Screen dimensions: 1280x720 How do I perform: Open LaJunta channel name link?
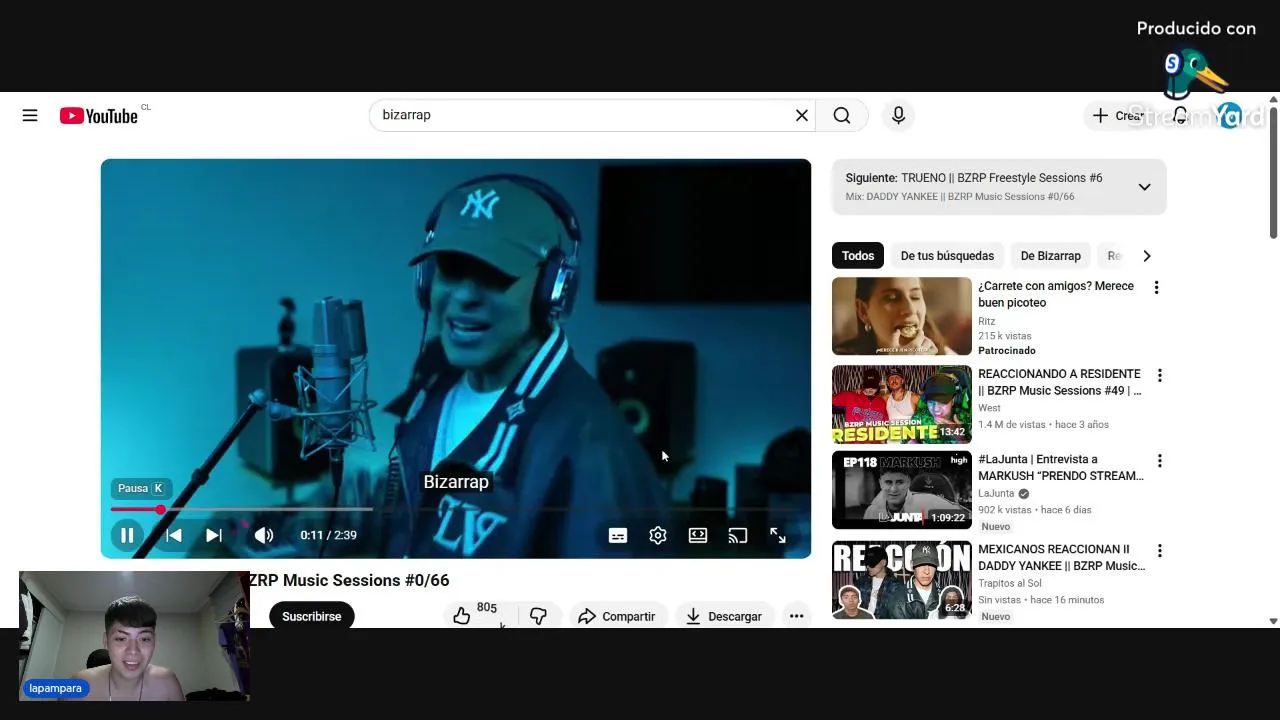[996, 493]
